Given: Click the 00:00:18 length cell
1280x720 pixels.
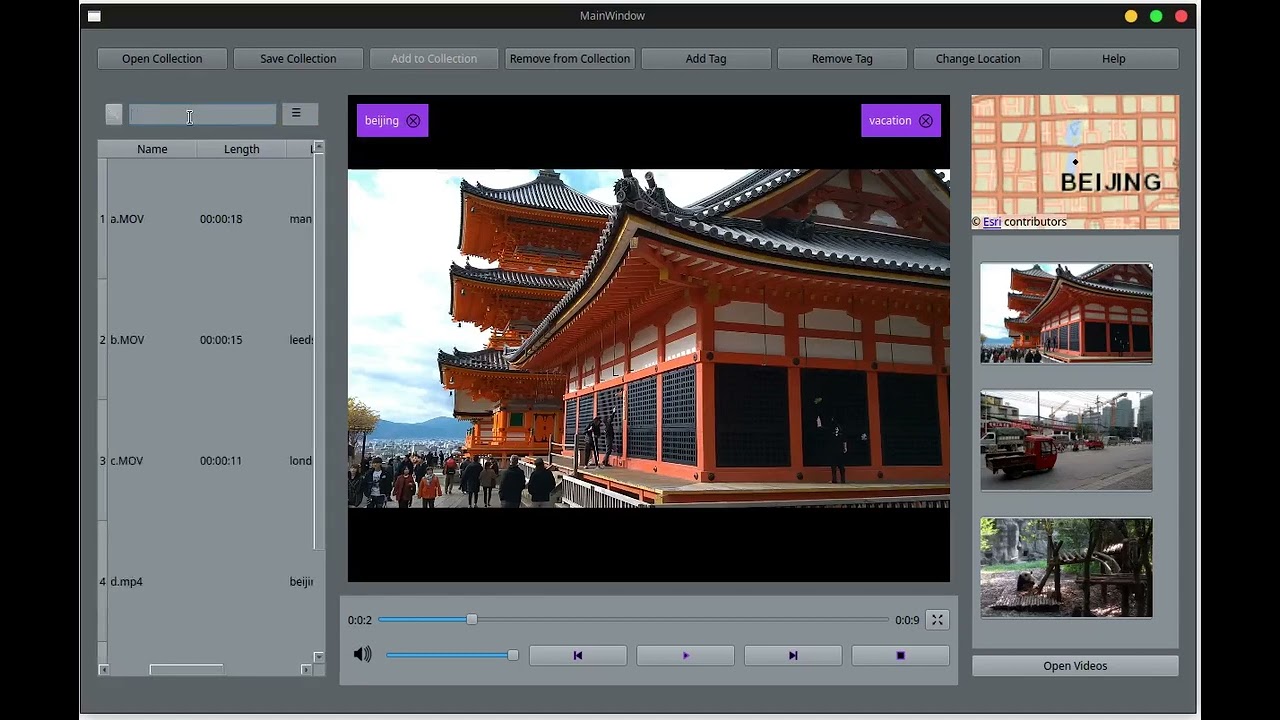Looking at the screenshot, I should (x=221, y=219).
